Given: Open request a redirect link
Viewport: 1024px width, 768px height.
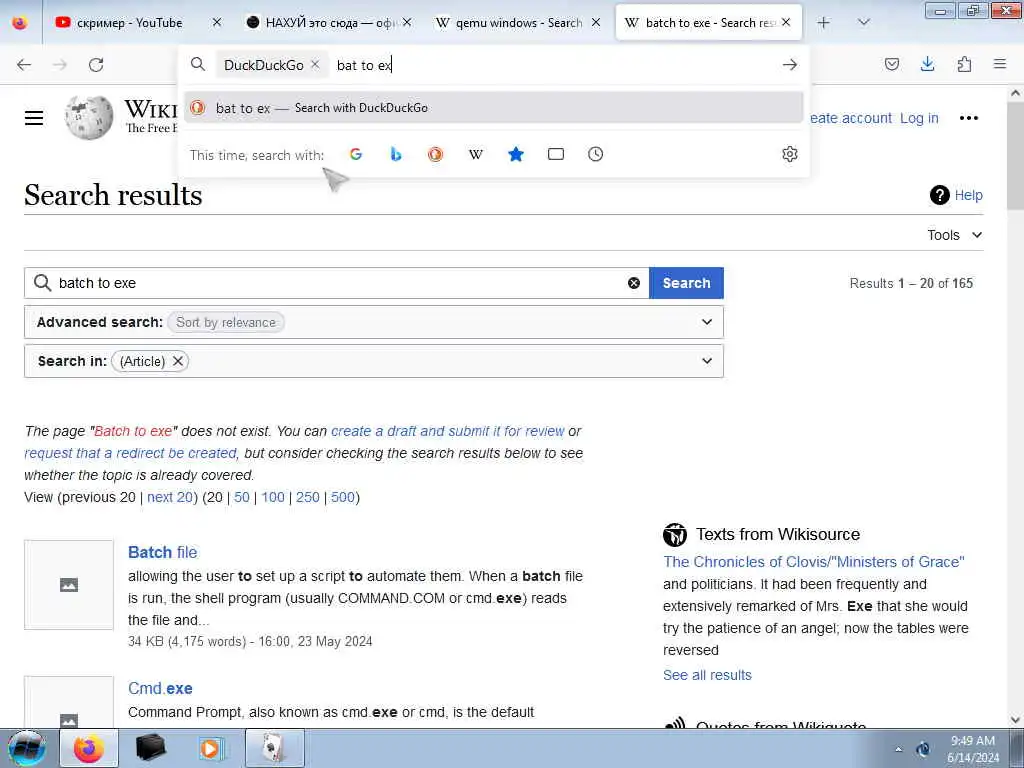Looking at the screenshot, I should pos(131,453).
